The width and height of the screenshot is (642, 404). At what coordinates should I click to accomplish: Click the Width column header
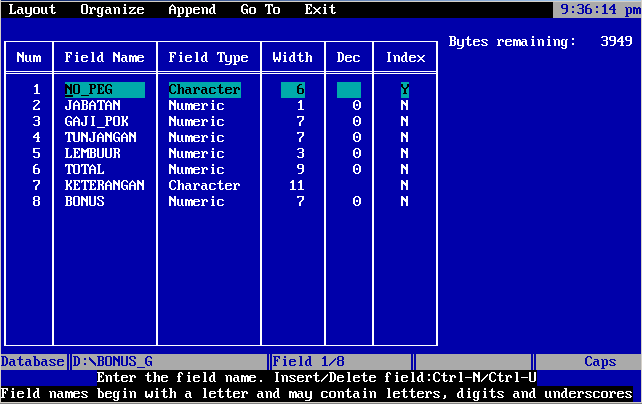click(x=293, y=57)
